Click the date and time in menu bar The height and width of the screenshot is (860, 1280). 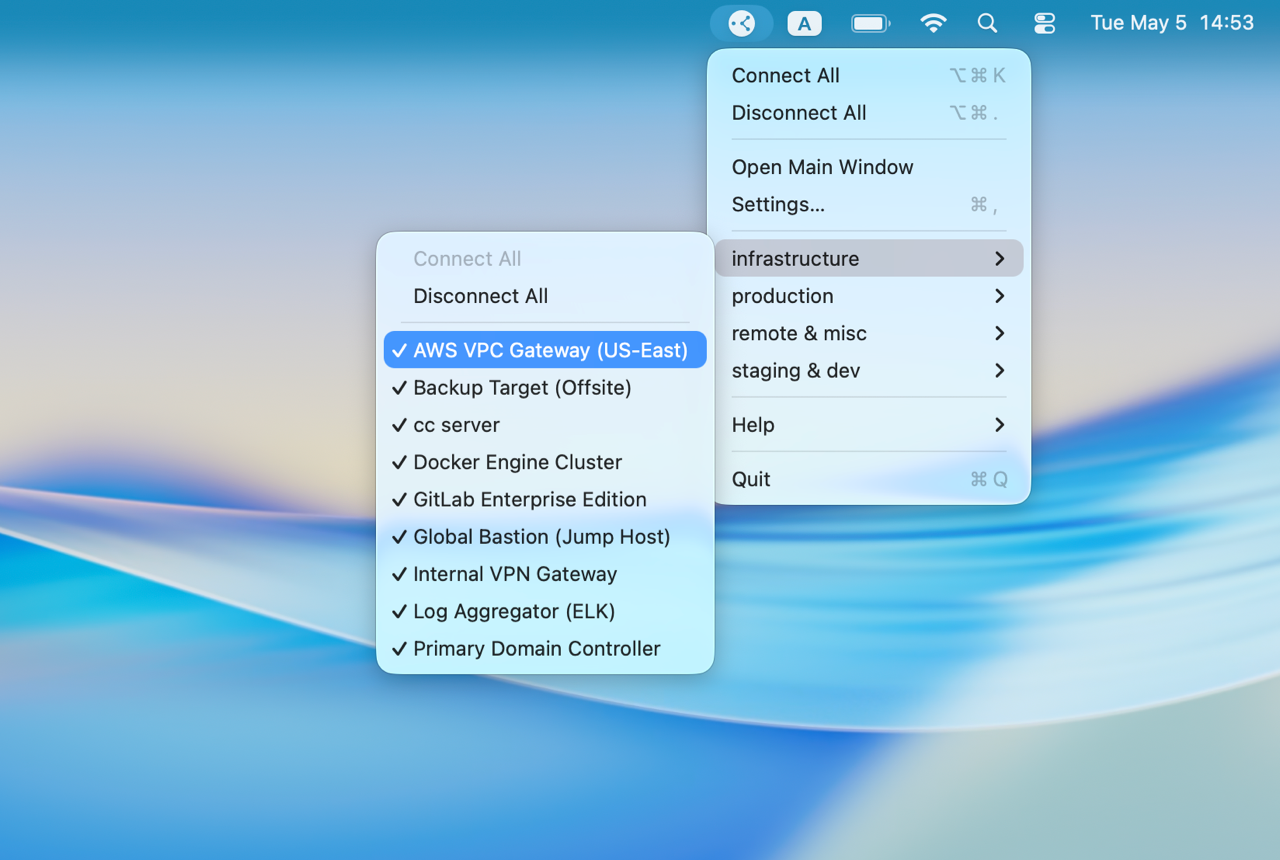coord(1172,23)
